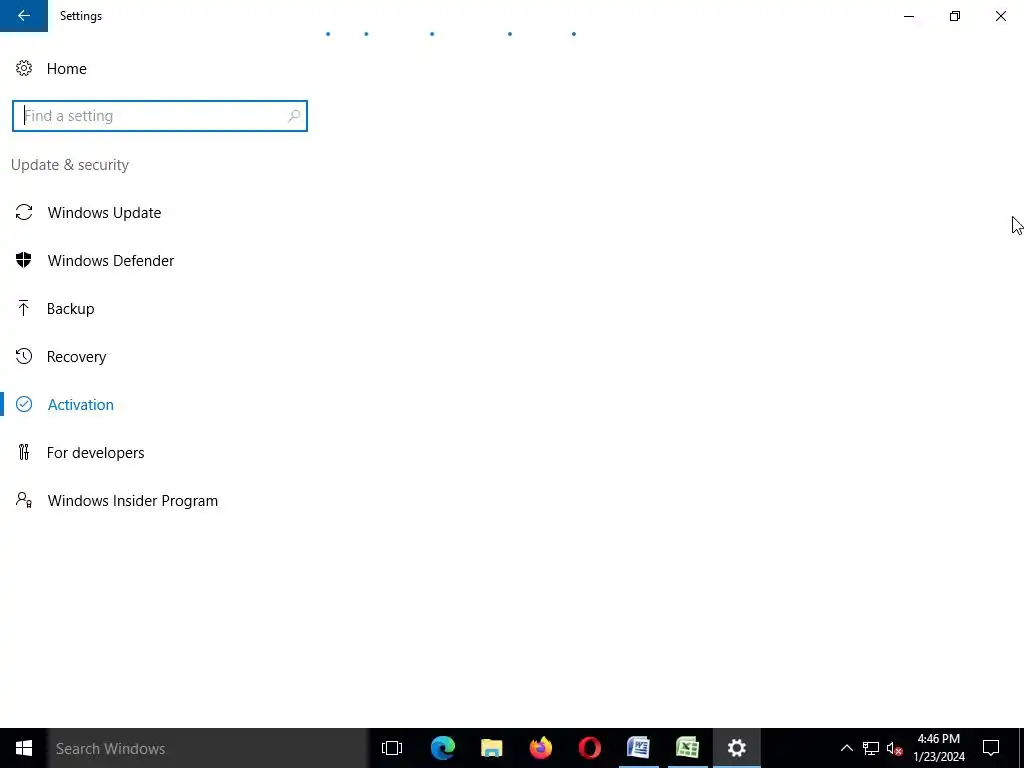The height and width of the screenshot is (768, 1024).
Task: Click the back arrow in Settings
Action: pos(24,16)
